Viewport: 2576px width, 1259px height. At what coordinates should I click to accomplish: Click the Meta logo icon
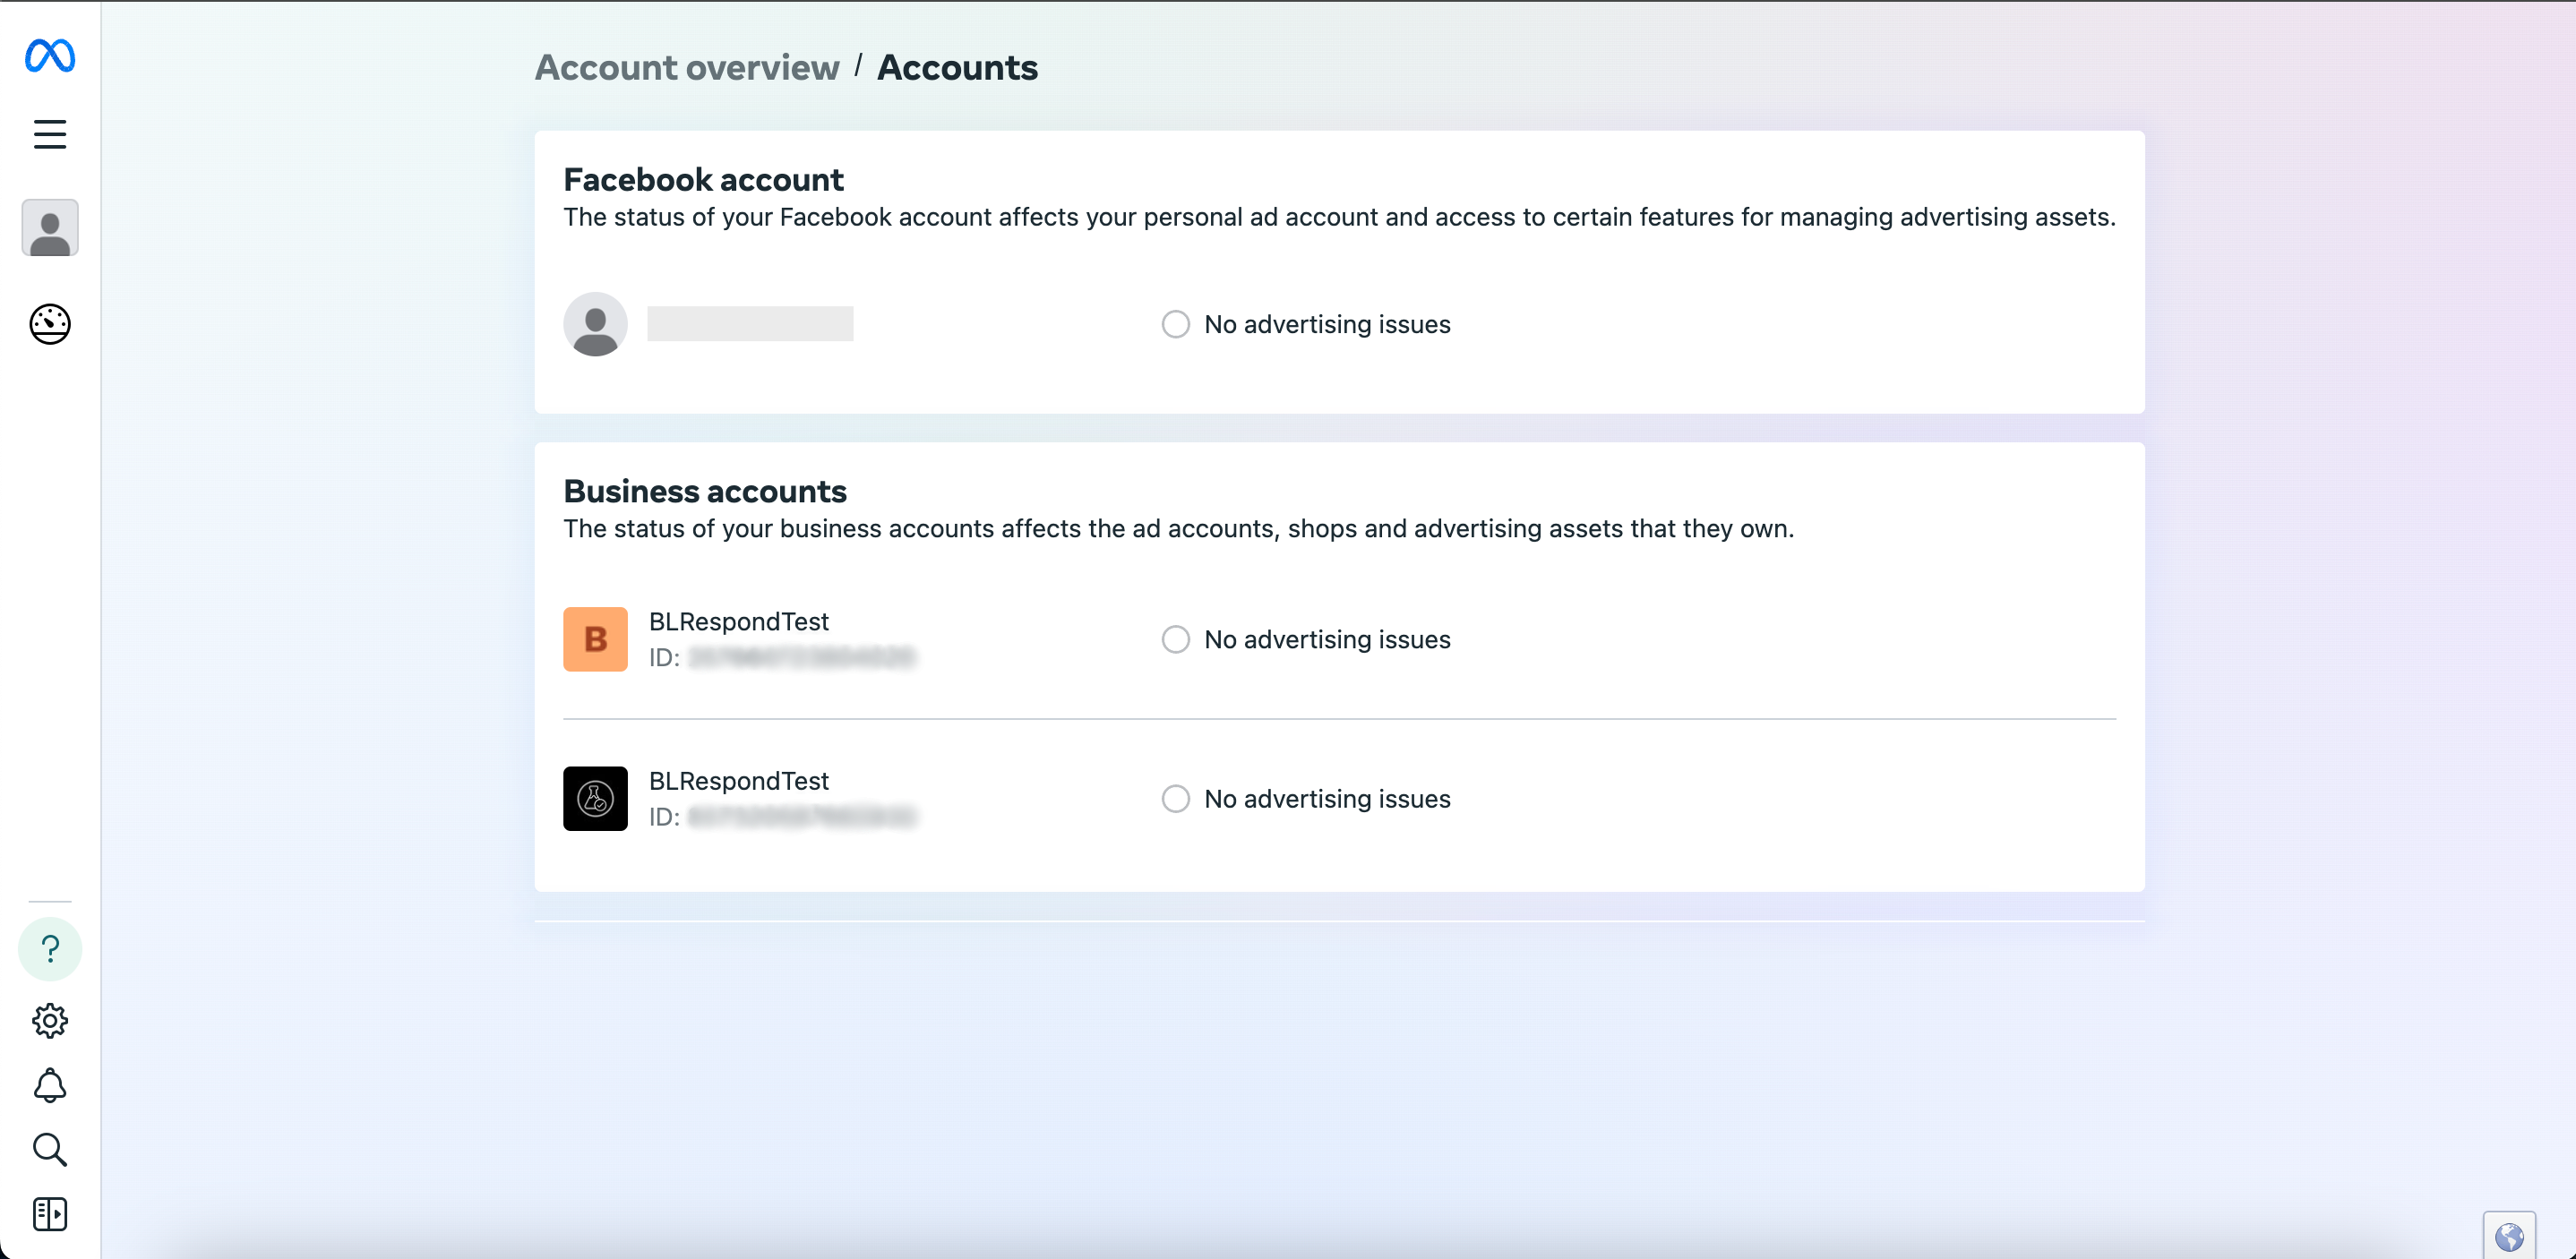pyautogui.click(x=50, y=56)
